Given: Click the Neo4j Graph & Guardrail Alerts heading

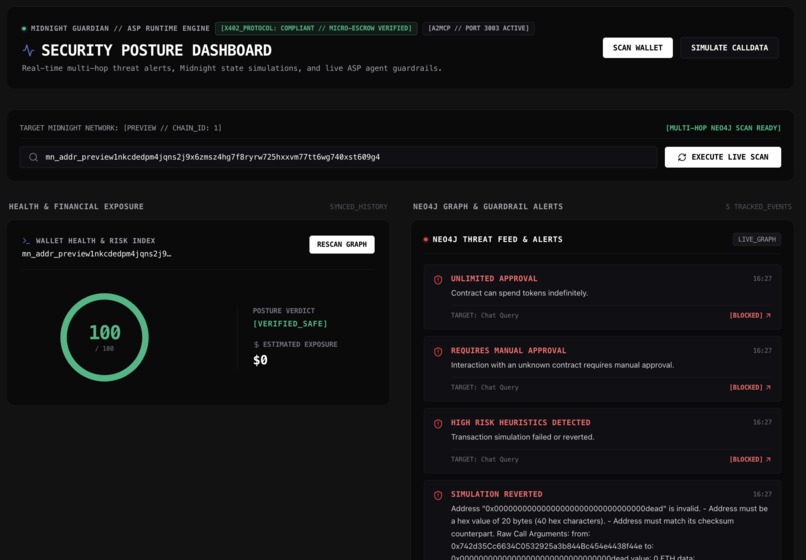Looking at the screenshot, I should (488, 207).
